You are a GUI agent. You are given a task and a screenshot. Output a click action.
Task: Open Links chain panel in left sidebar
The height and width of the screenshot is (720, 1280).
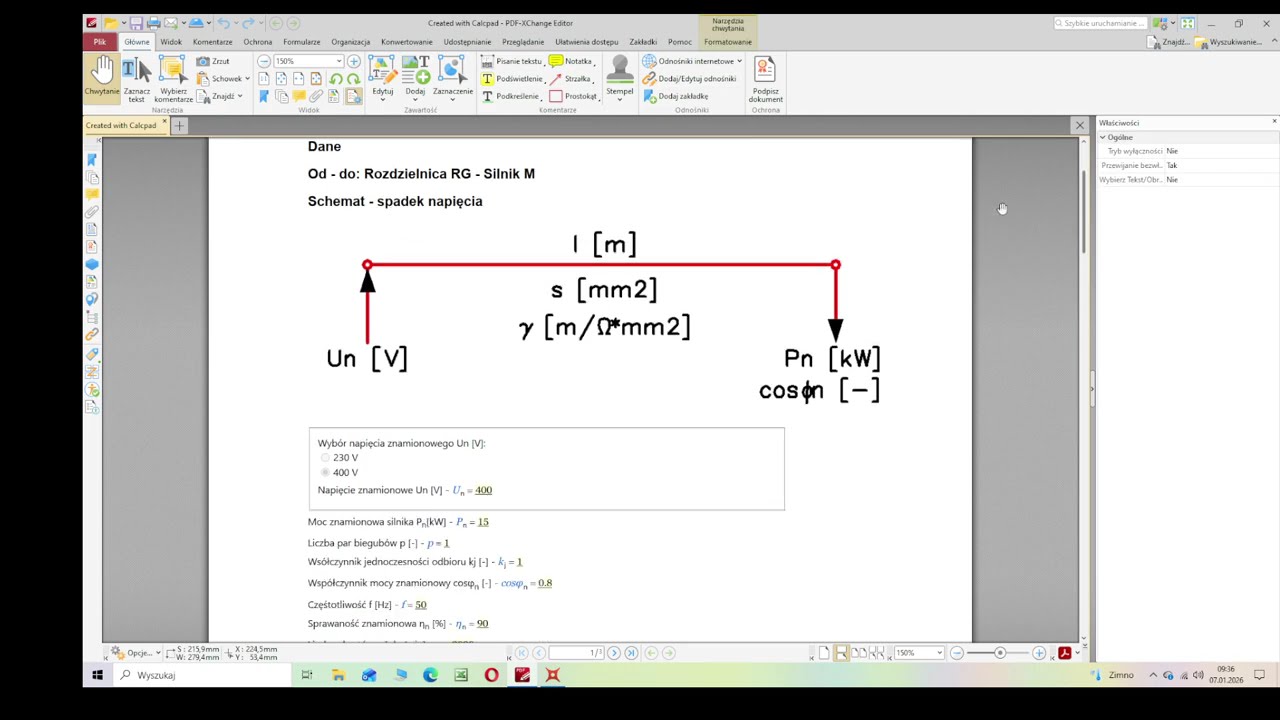(x=92, y=334)
